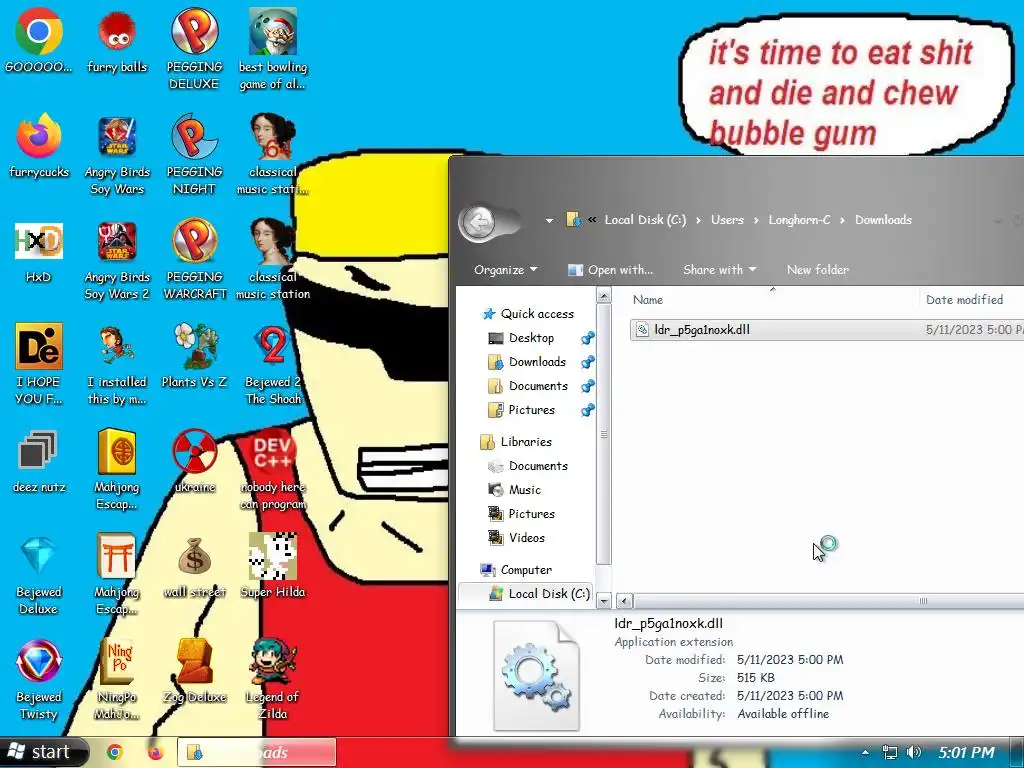The height and width of the screenshot is (768, 1024).
Task: Open the volume speaker tray icon
Action: coord(914,752)
